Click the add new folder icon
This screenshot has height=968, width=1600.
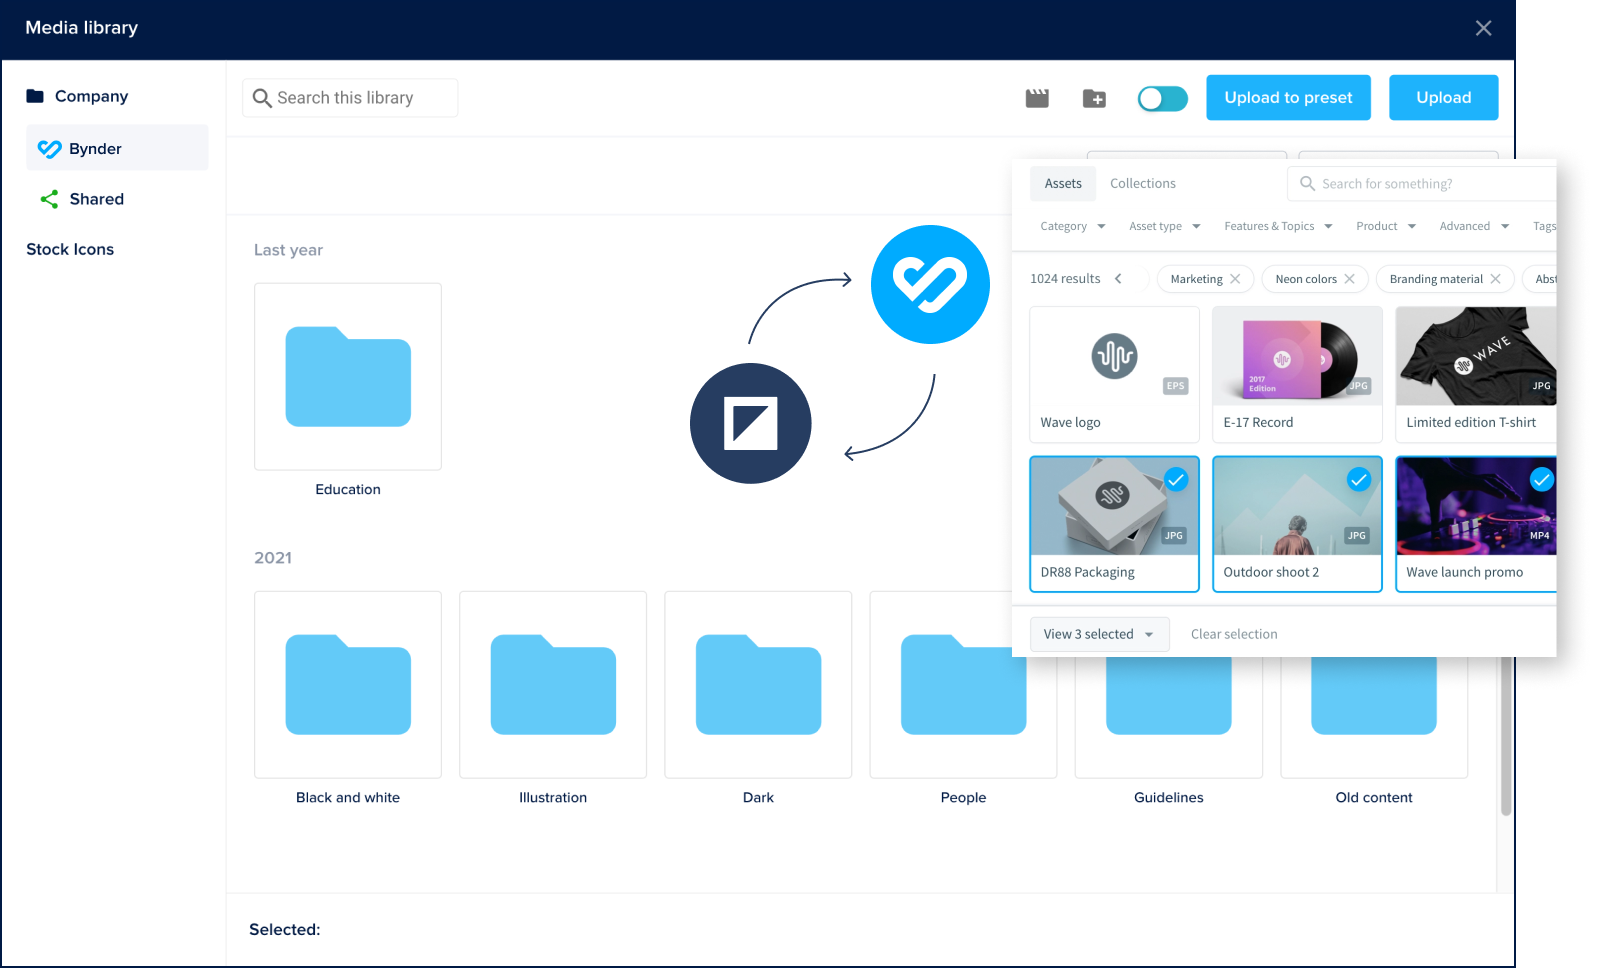pos(1094,98)
